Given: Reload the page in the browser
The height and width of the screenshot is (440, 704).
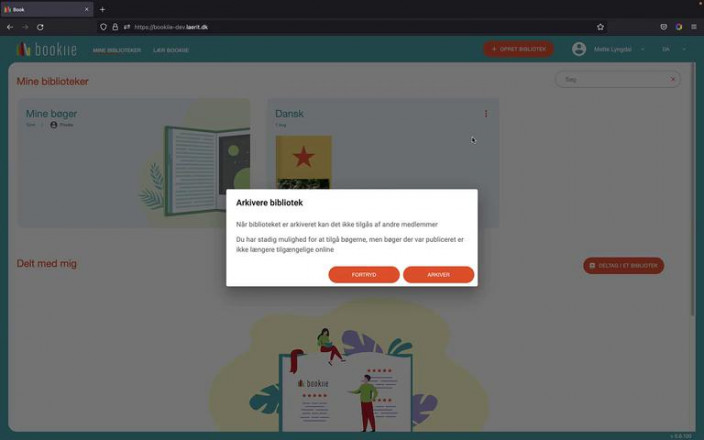Looking at the screenshot, I should pos(40,27).
